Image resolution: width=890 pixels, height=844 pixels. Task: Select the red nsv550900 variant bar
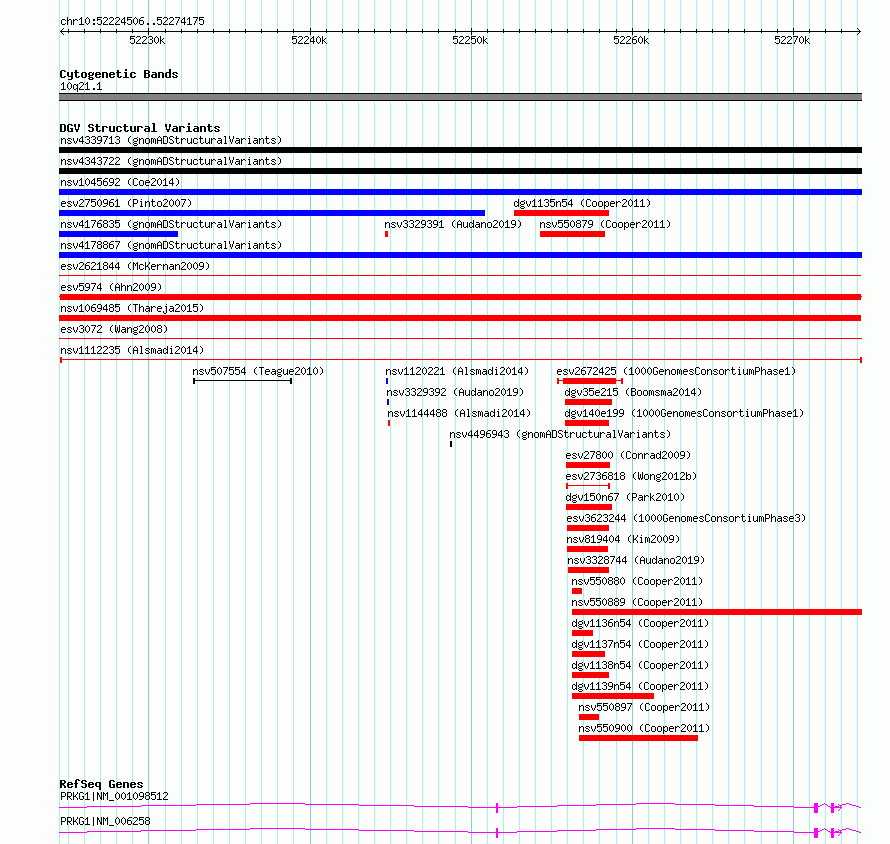tap(638, 738)
